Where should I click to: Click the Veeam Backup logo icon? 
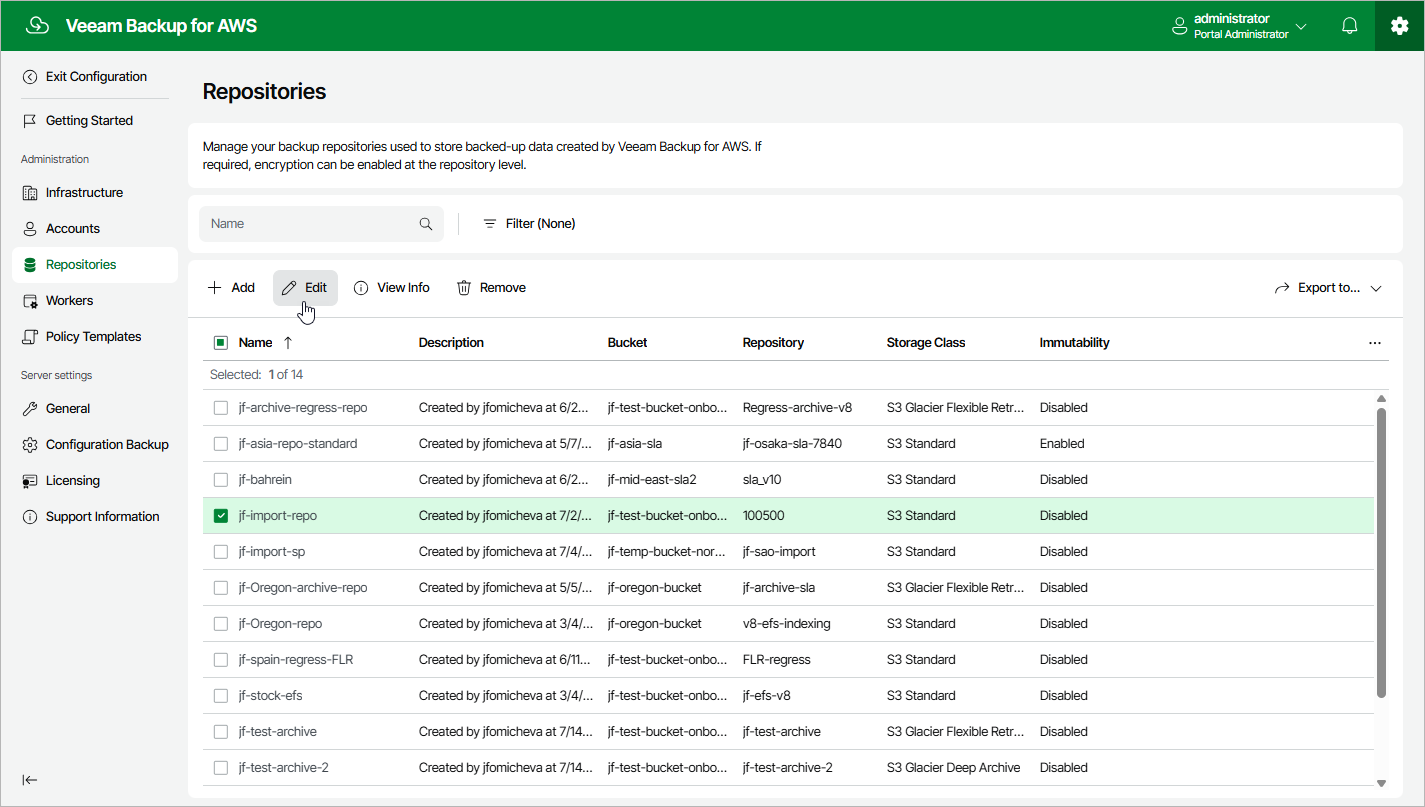(37, 26)
